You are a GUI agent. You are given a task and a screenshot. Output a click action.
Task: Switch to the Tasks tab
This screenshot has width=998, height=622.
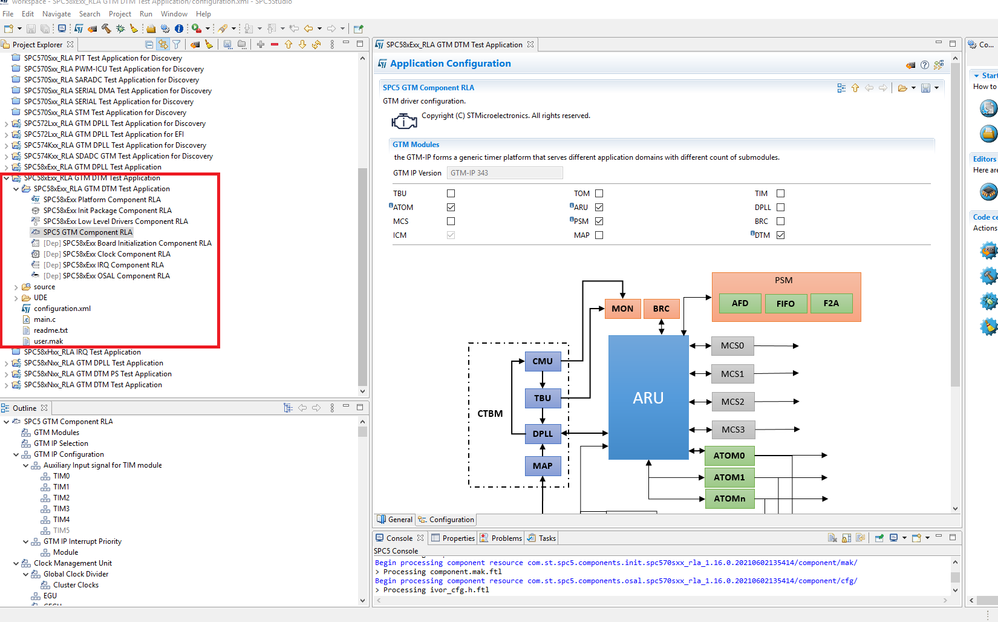coord(542,538)
